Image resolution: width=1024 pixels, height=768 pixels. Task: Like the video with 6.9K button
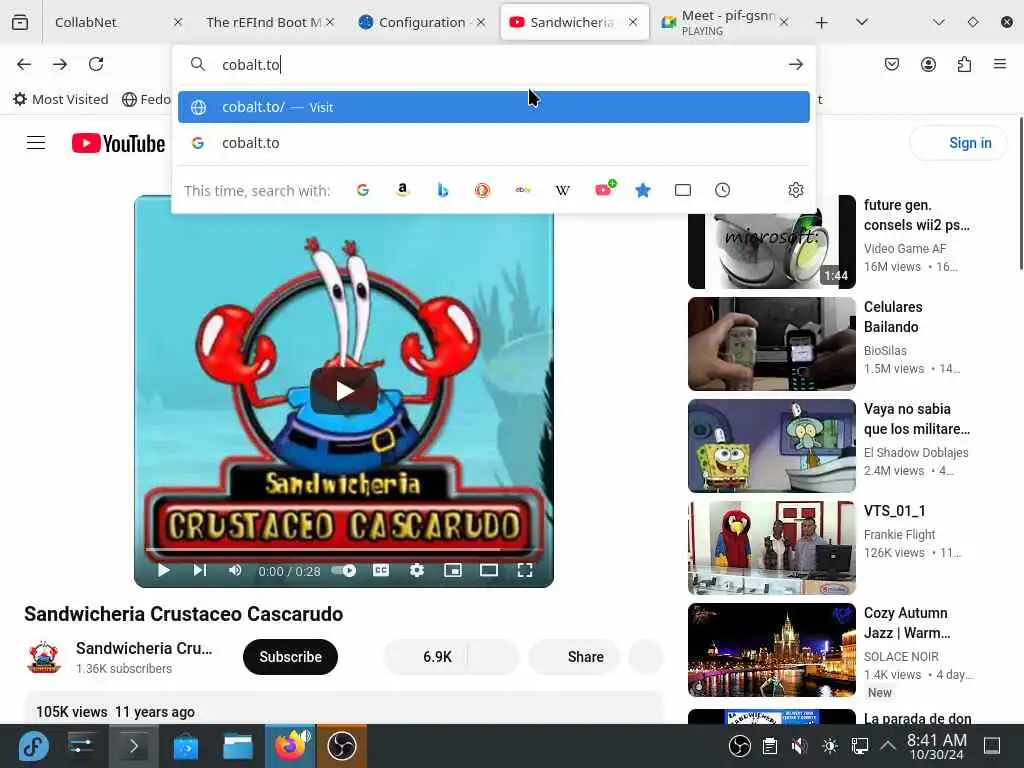[425, 657]
